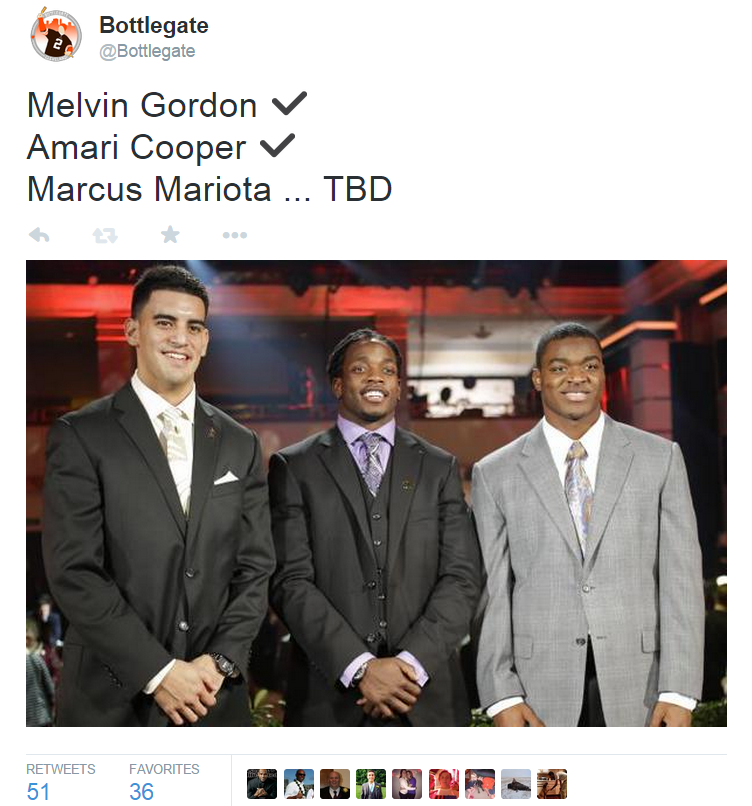Screen dimensions: 752x806
Task: Select the tweet text mentioning Marcus Mariota
Action: pos(210,189)
